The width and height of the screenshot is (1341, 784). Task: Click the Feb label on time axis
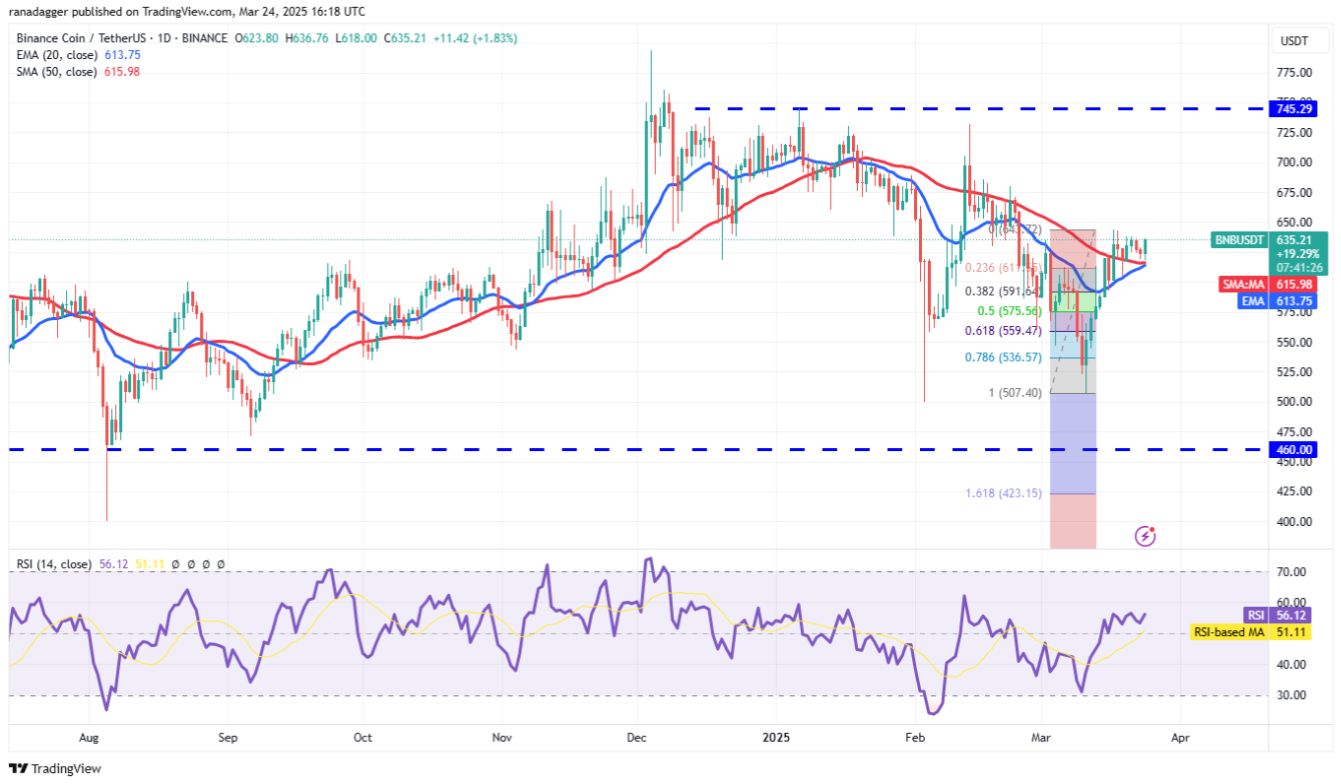915,737
